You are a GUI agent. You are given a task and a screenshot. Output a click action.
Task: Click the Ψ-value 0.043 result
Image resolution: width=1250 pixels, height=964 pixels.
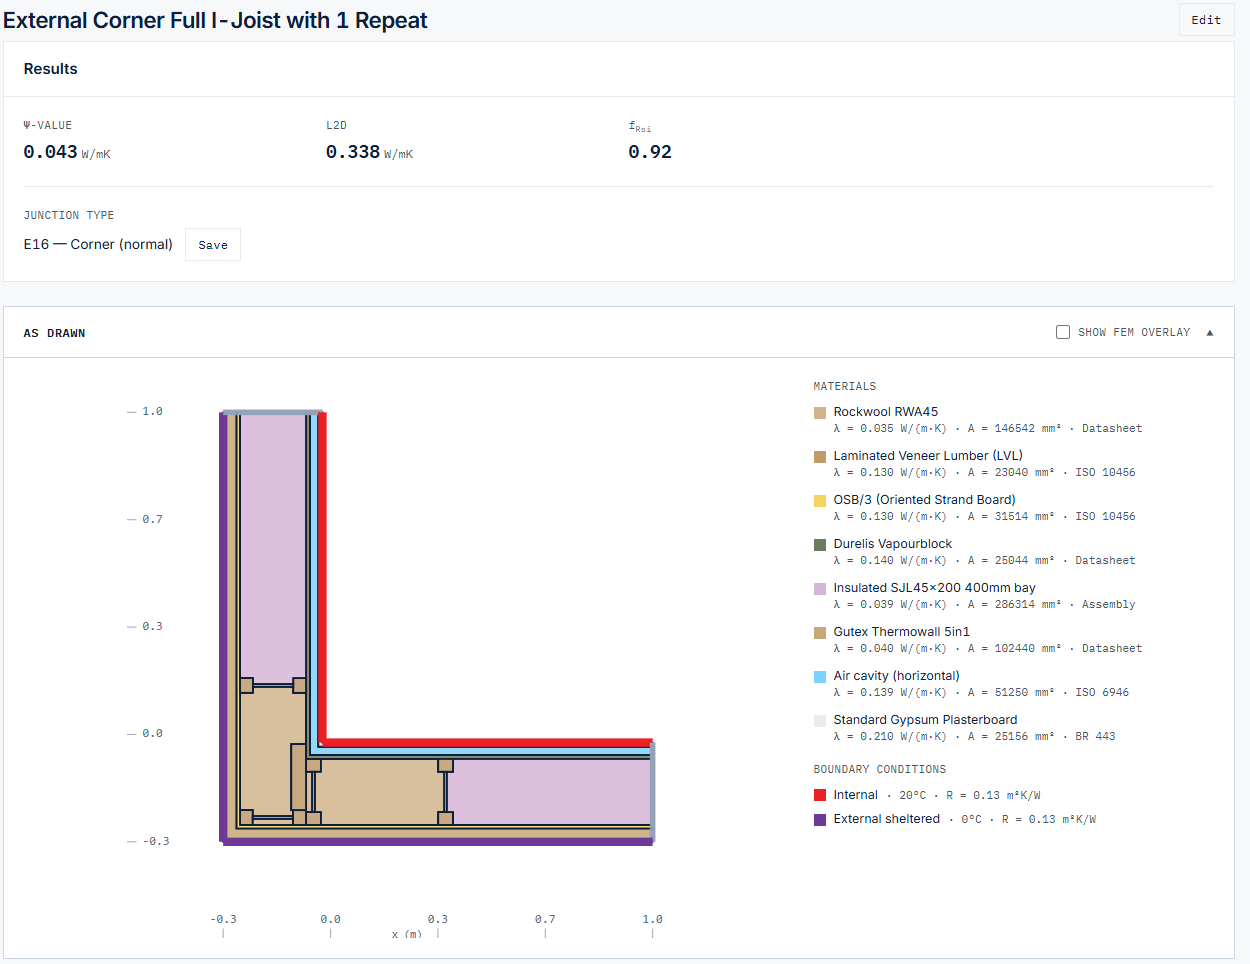pos(50,152)
